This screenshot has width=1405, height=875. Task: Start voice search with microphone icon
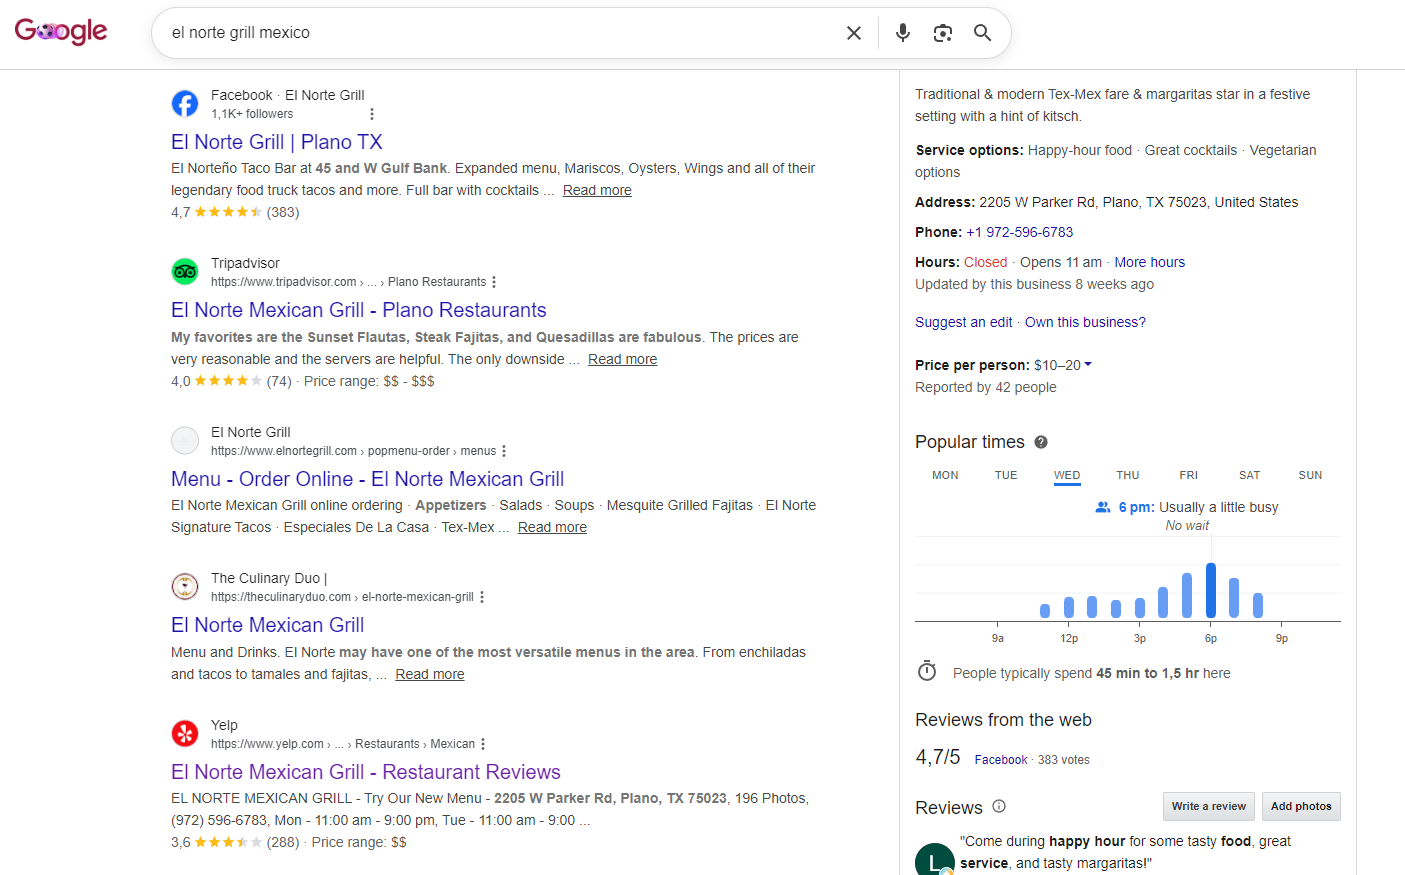coord(903,33)
